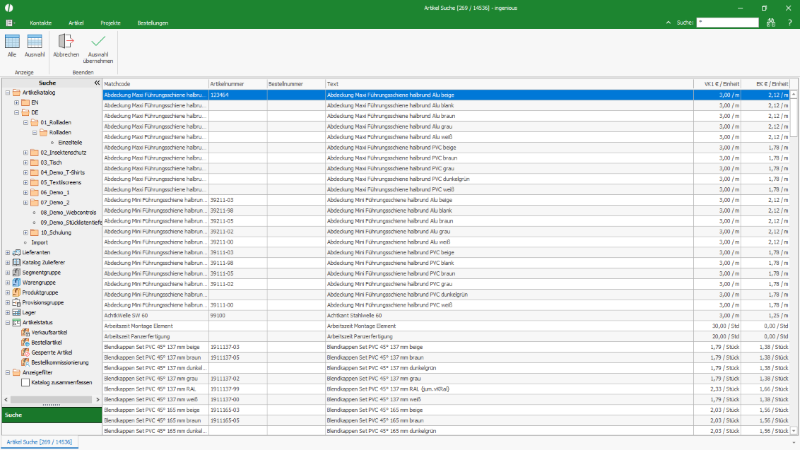Viewport: 800px width, 450px height.
Task: Click the Bestellartikel status icon
Action: [25, 342]
